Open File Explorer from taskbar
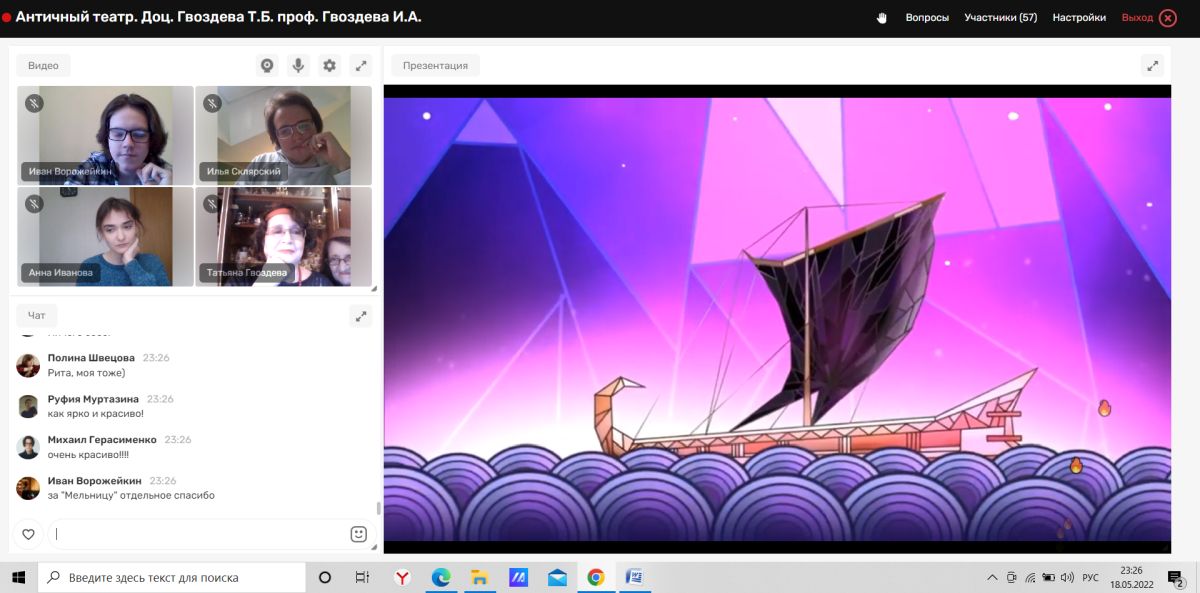Viewport: 1200px width, 593px height. tap(479, 577)
